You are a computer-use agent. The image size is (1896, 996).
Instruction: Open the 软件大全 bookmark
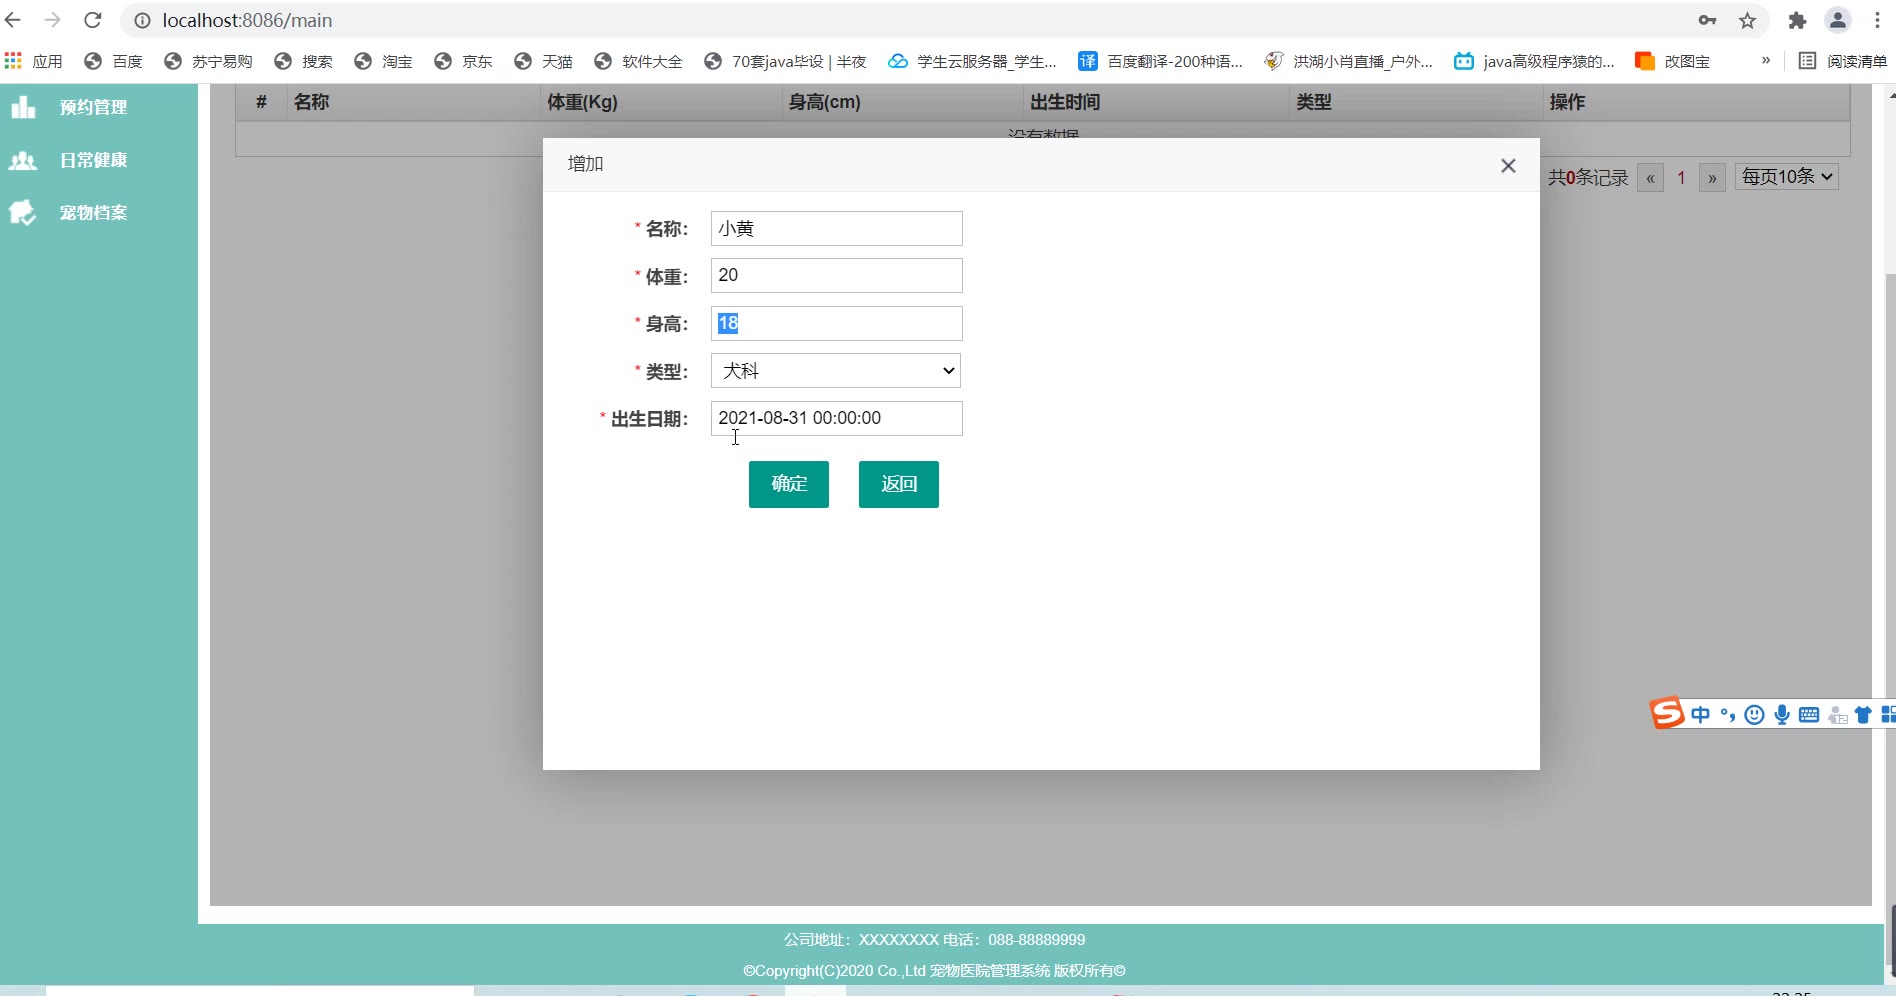click(x=638, y=61)
